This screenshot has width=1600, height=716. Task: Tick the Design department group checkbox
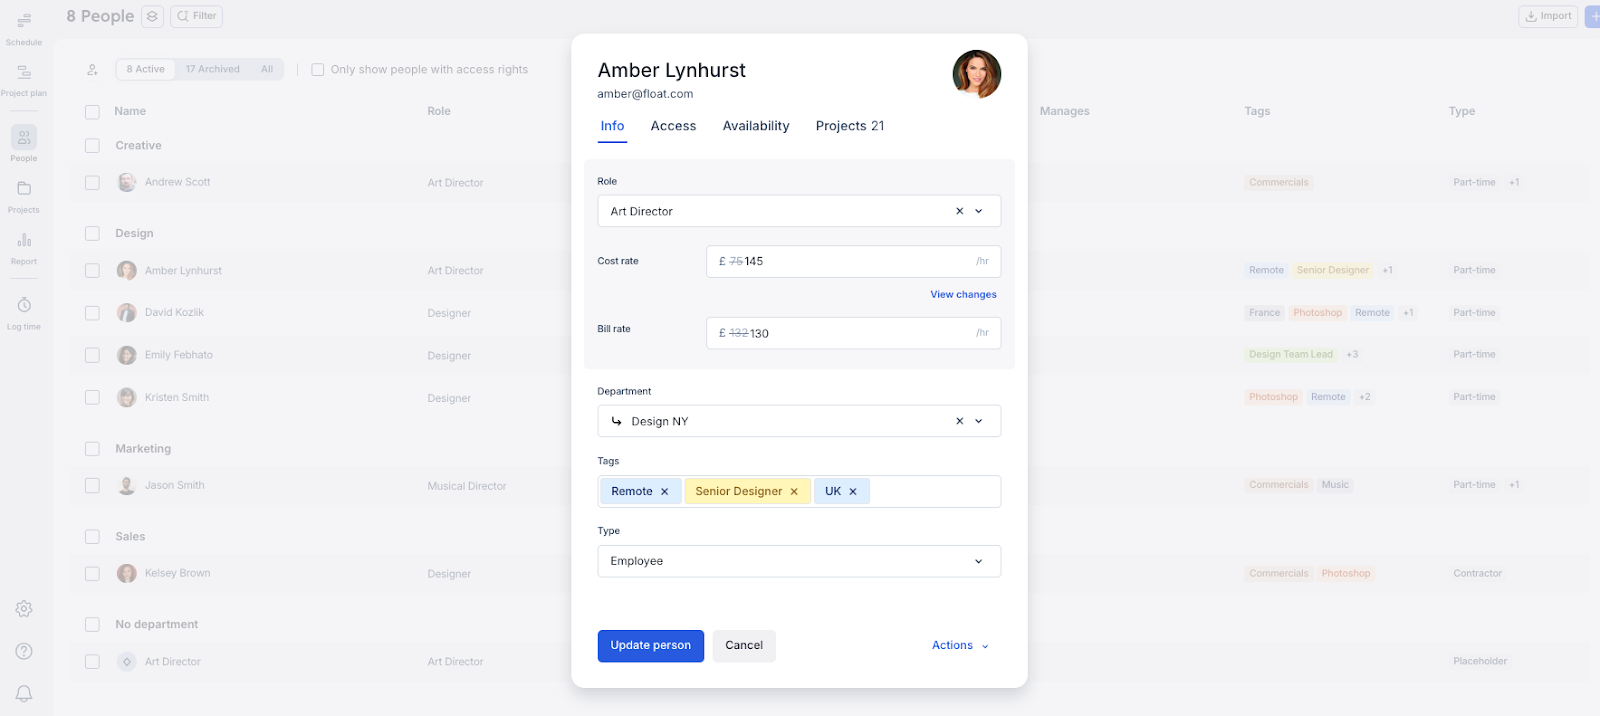click(x=93, y=234)
